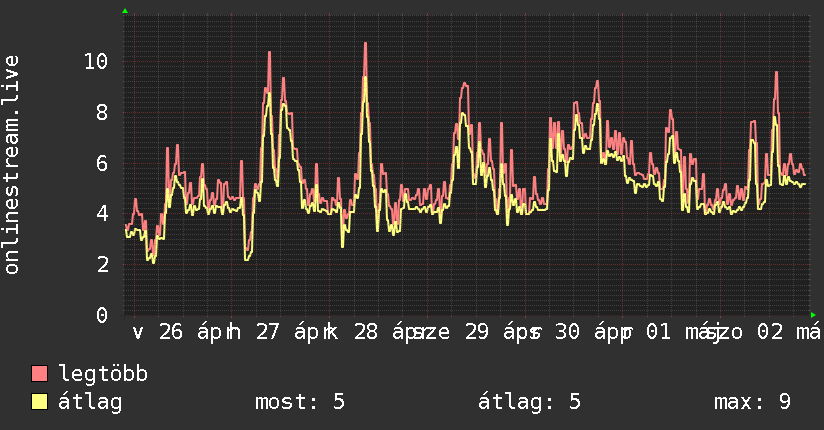Click the yellow átlag legend swatch
Image resolution: width=824 pixels, height=430 pixels.
(39, 401)
